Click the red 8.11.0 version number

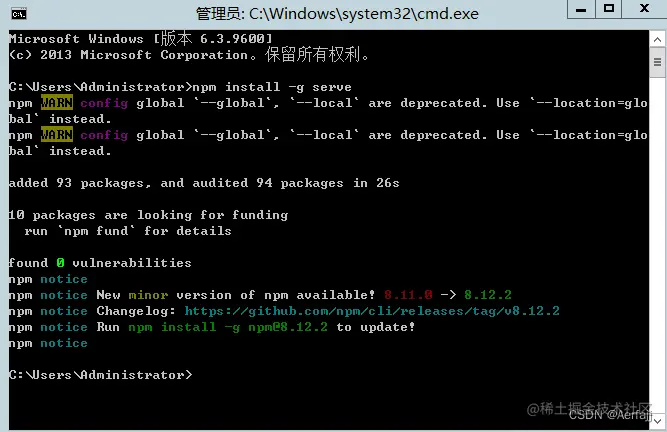408,295
